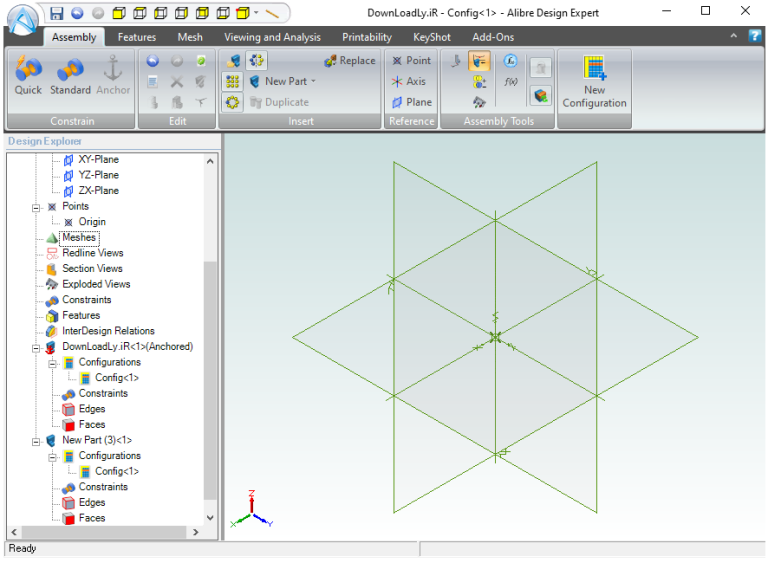The height and width of the screenshot is (563, 768).
Task: Insert a reference Point
Action: point(410,61)
